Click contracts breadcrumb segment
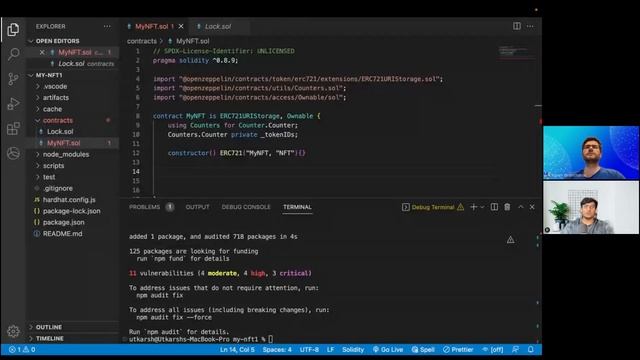The height and width of the screenshot is (360, 640). [142, 41]
